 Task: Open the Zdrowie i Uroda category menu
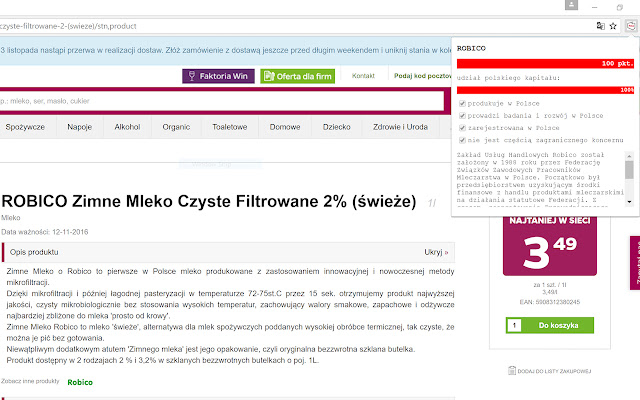click(x=400, y=127)
